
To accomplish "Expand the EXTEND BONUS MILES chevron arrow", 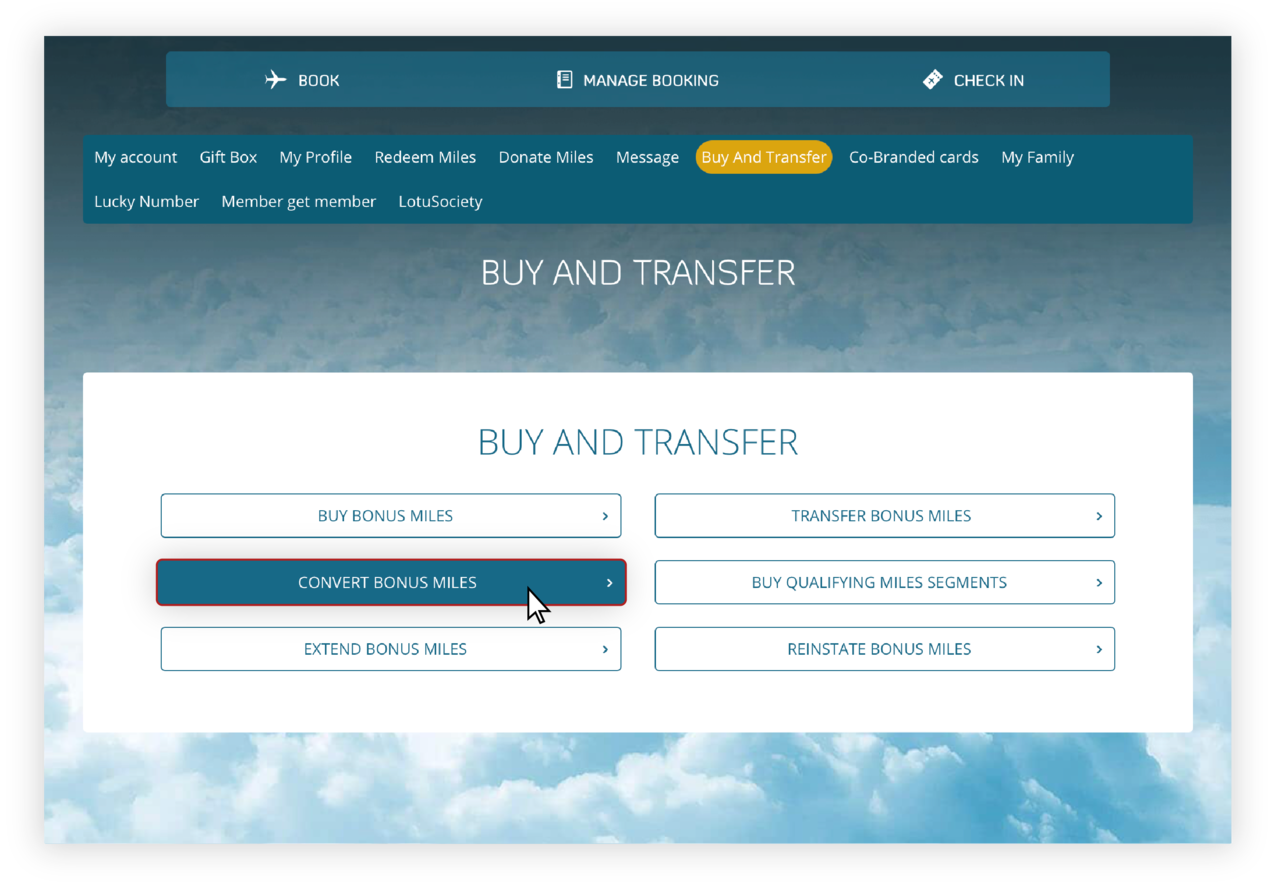I will coord(604,648).
